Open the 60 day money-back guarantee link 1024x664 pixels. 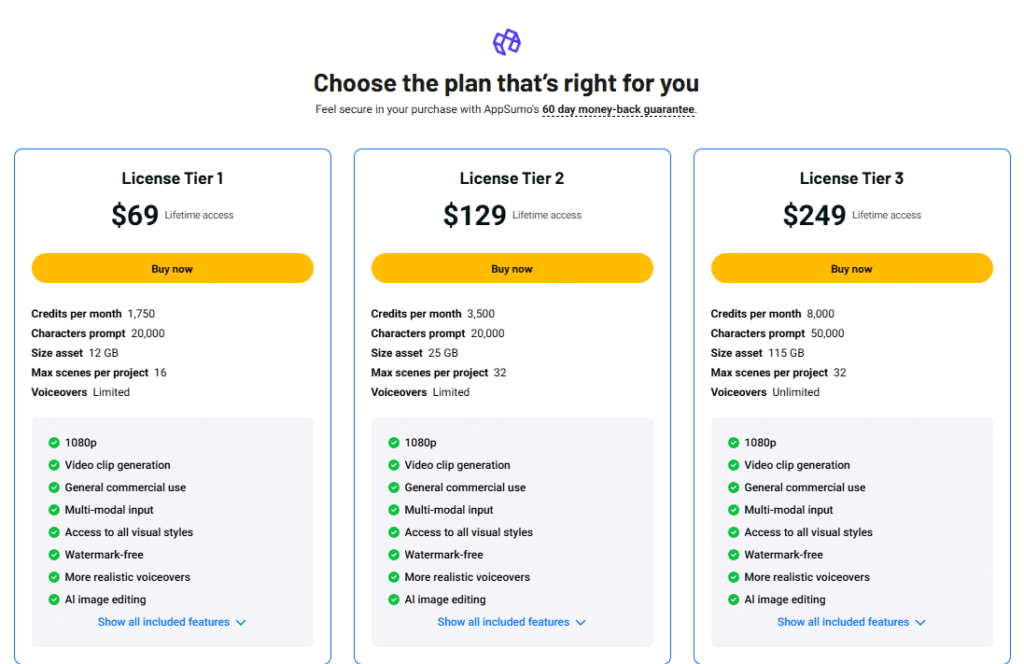pyautogui.click(x=618, y=109)
